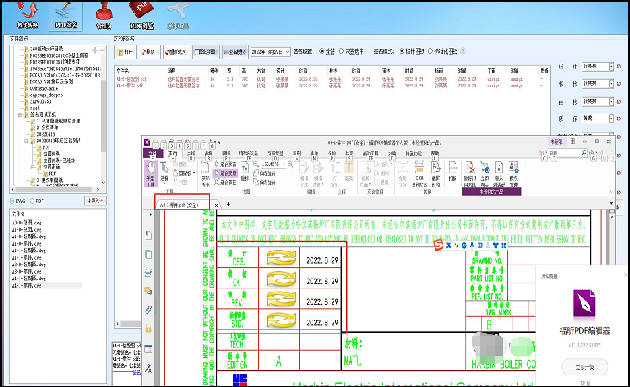Click the red rubber stamp icon in the top toolbar

point(104,15)
